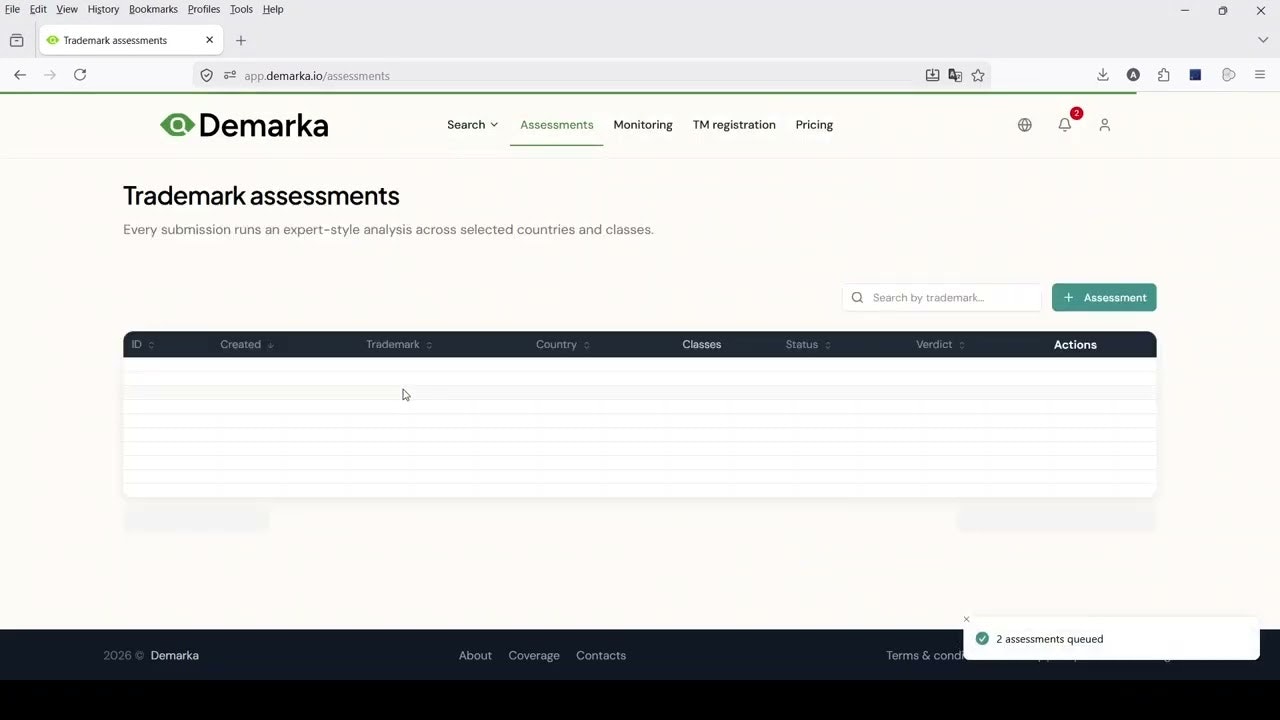
Task: Dismiss the 2 assessments queued toast
Action: coord(966,619)
